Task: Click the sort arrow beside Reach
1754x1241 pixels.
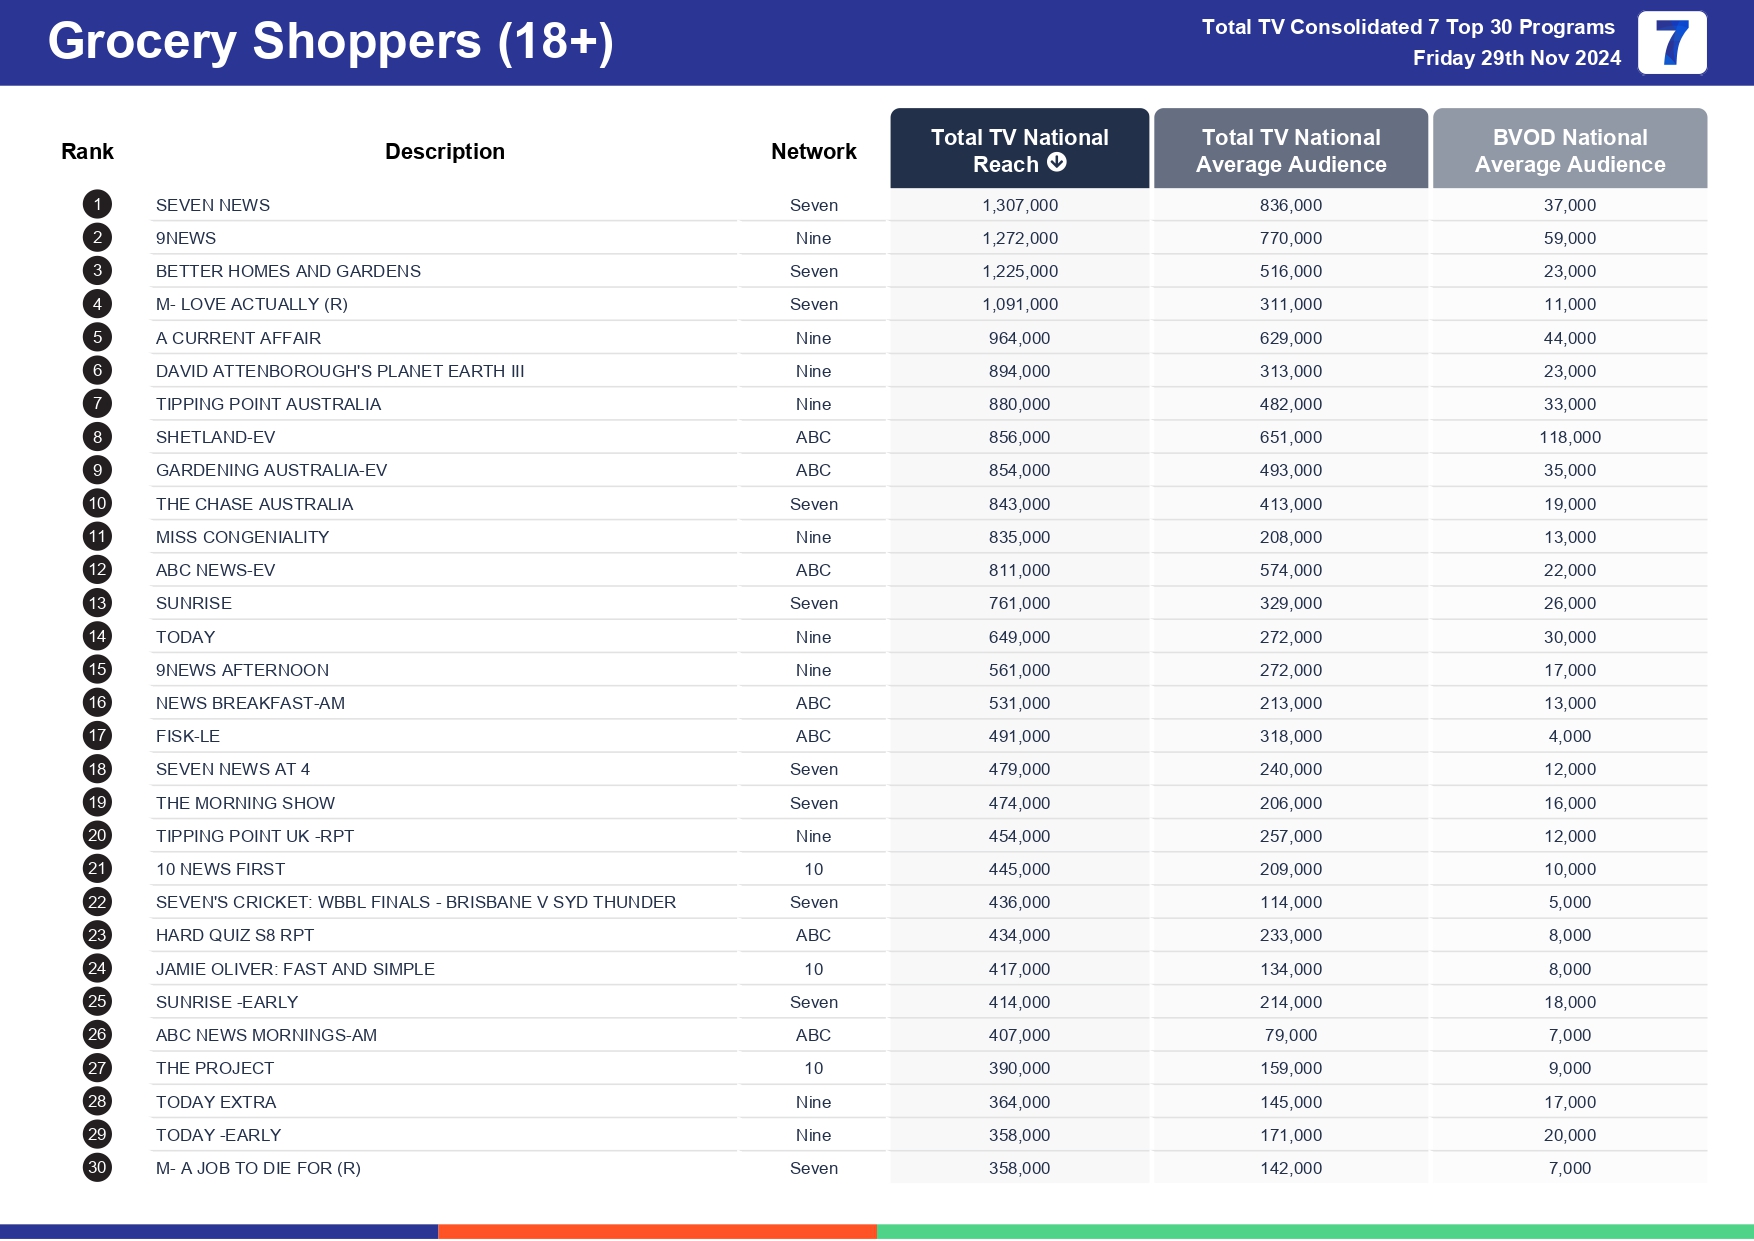Action: 1057,163
